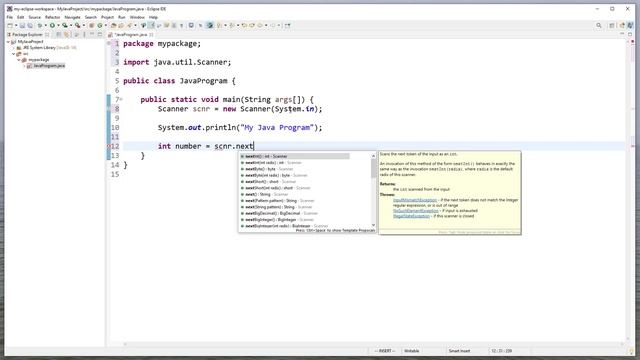640x360 pixels.
Task: Open the Navigate menu
Action: (x=72, y=17)
